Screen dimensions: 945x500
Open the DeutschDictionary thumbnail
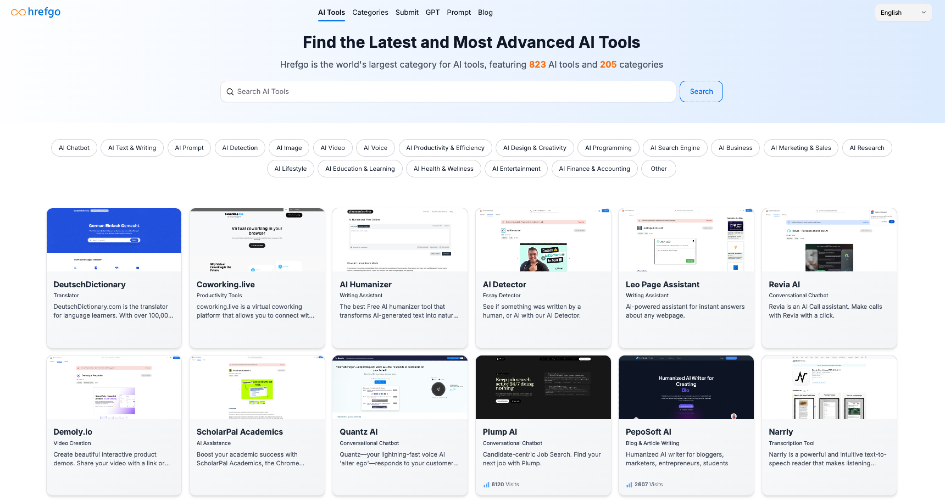(114, 240)
